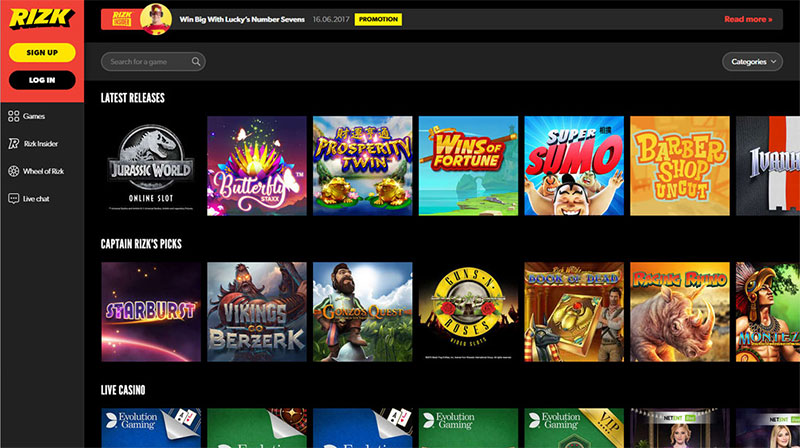Open the plain green Evolution Gaming tile
The image size is (800, 448).
(x=468, y=428)
